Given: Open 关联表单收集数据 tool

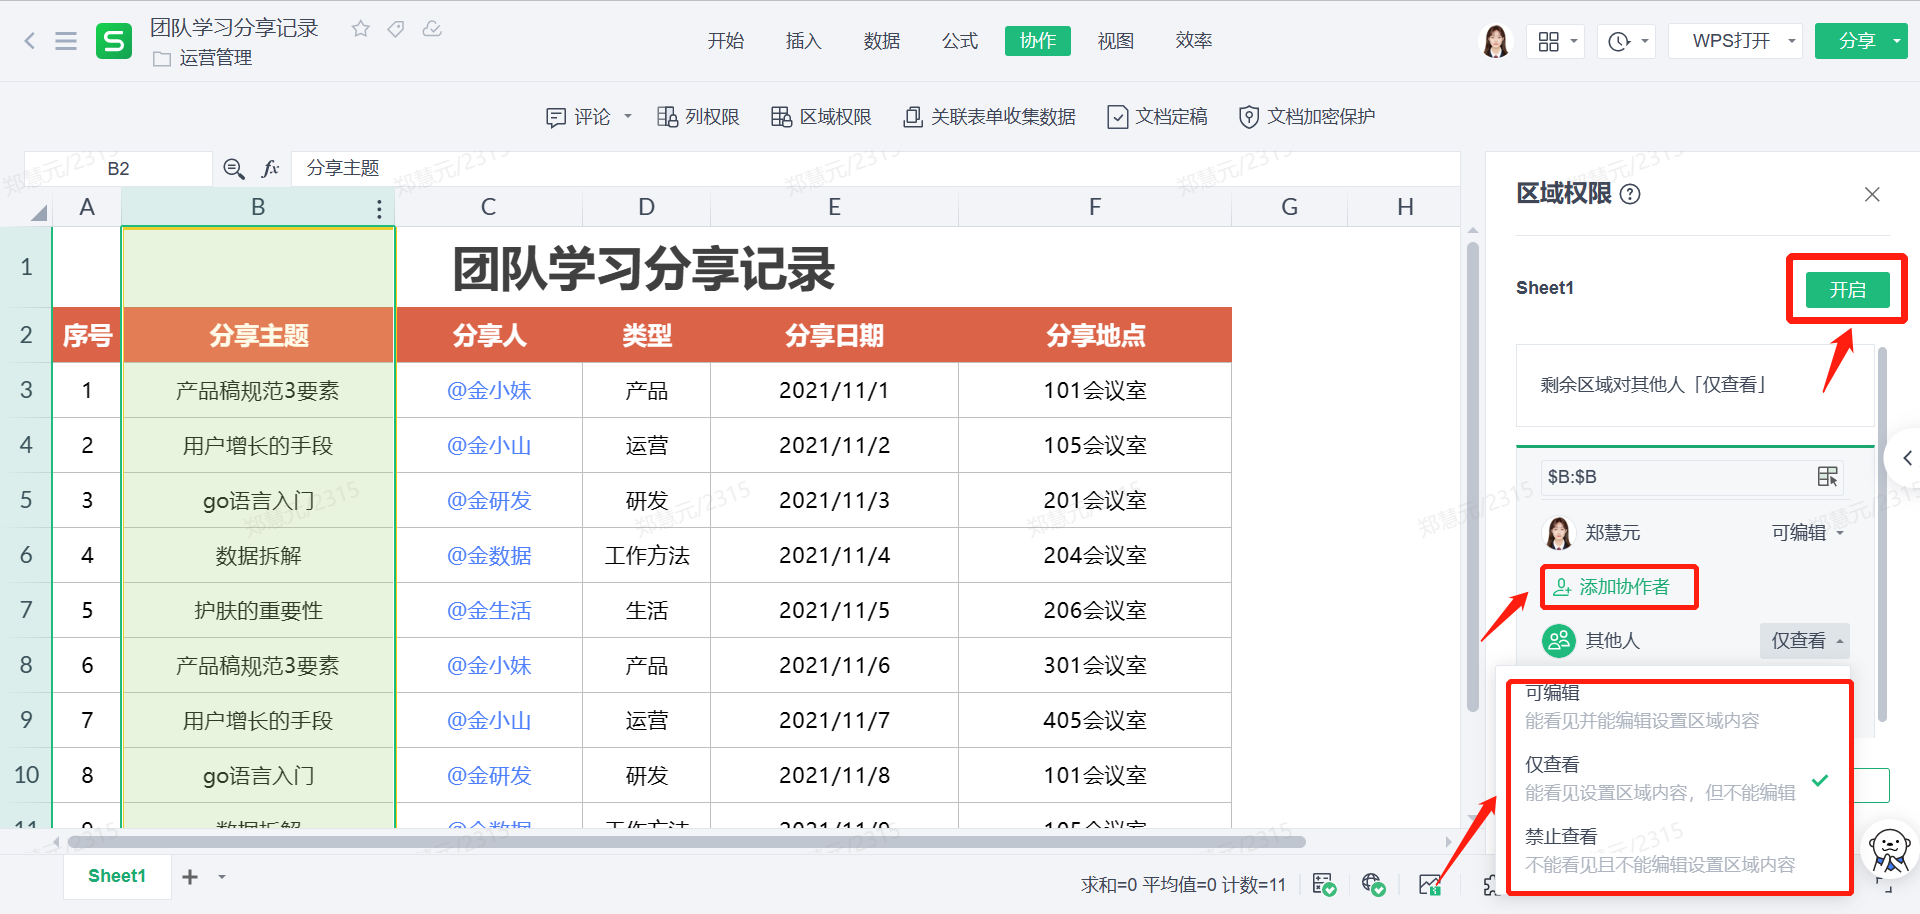Looking at the screenshot, I should (x=989, y=117).
